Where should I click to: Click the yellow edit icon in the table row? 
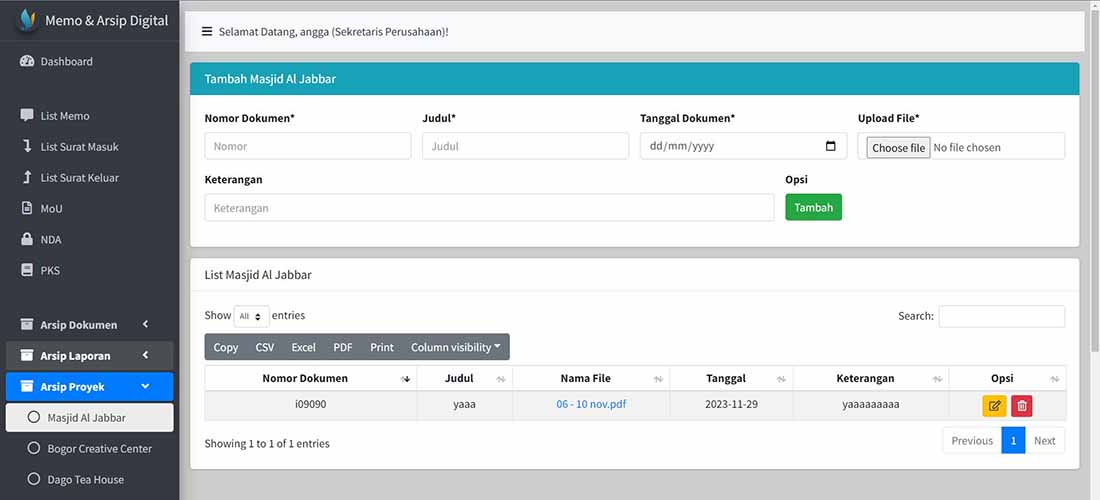[994, 405]
